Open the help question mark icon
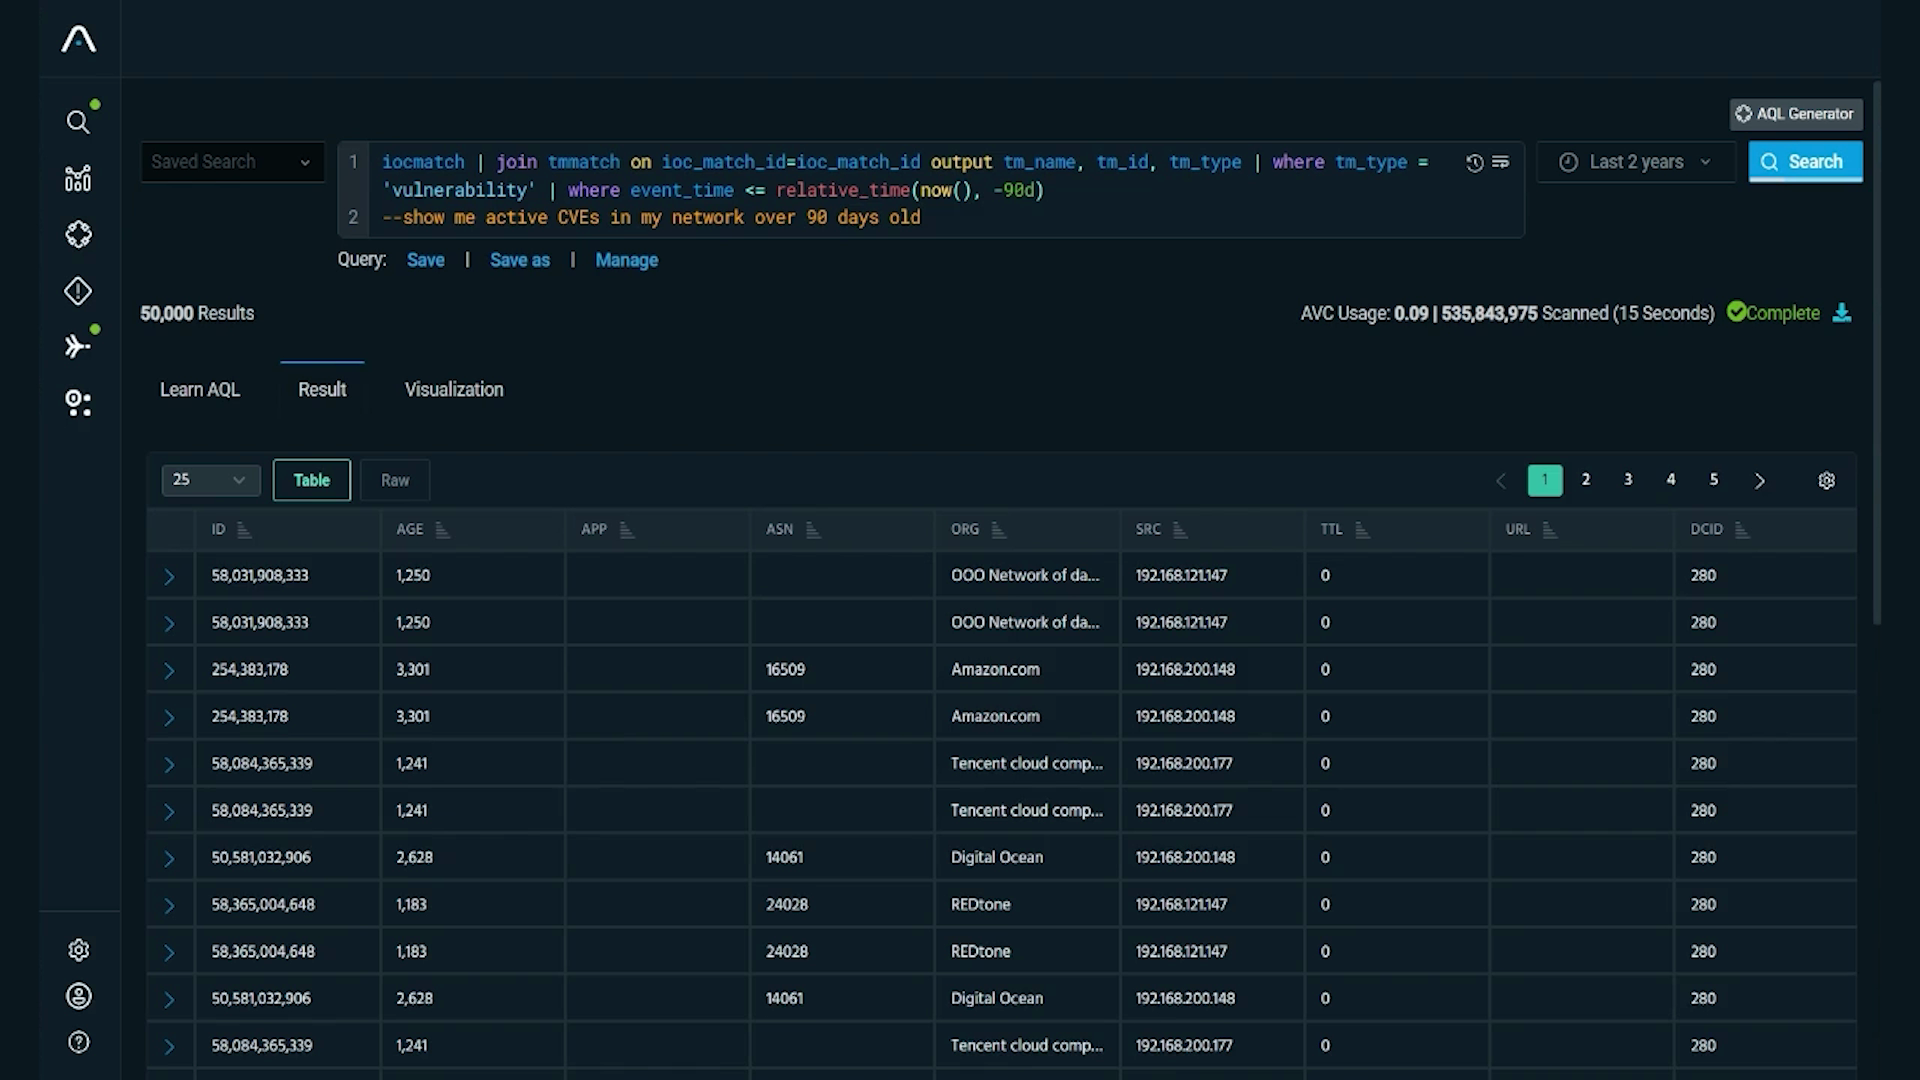 click(x=78, y=1043)
